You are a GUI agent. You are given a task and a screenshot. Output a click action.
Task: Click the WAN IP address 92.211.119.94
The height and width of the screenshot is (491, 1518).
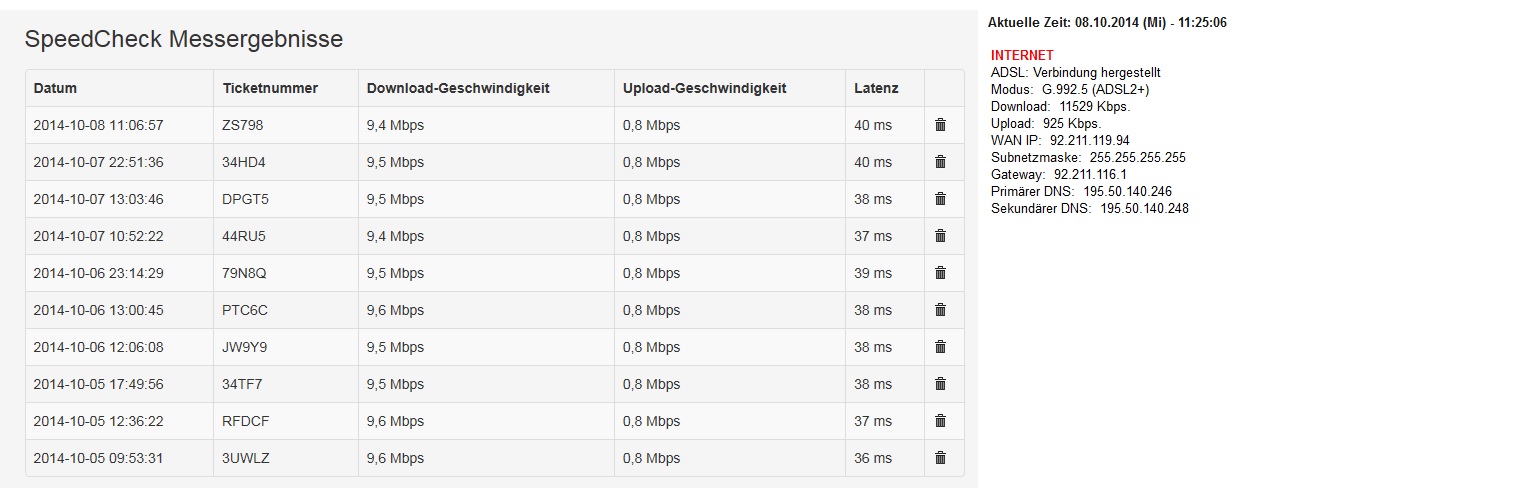click(x=1090, y=141)
